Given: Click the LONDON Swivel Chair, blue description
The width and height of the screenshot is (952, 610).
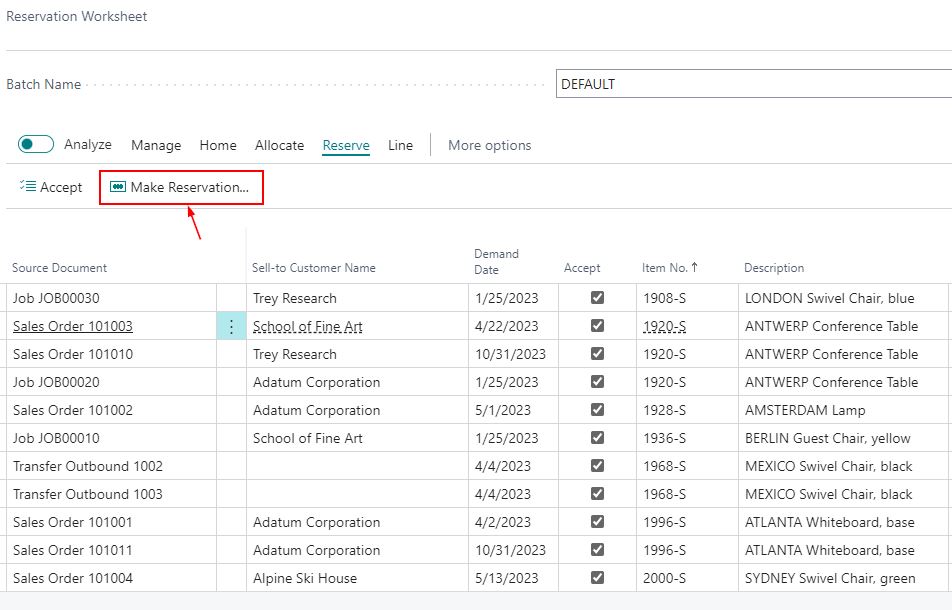Looking at the screenshot, I should tap(829, 298).
